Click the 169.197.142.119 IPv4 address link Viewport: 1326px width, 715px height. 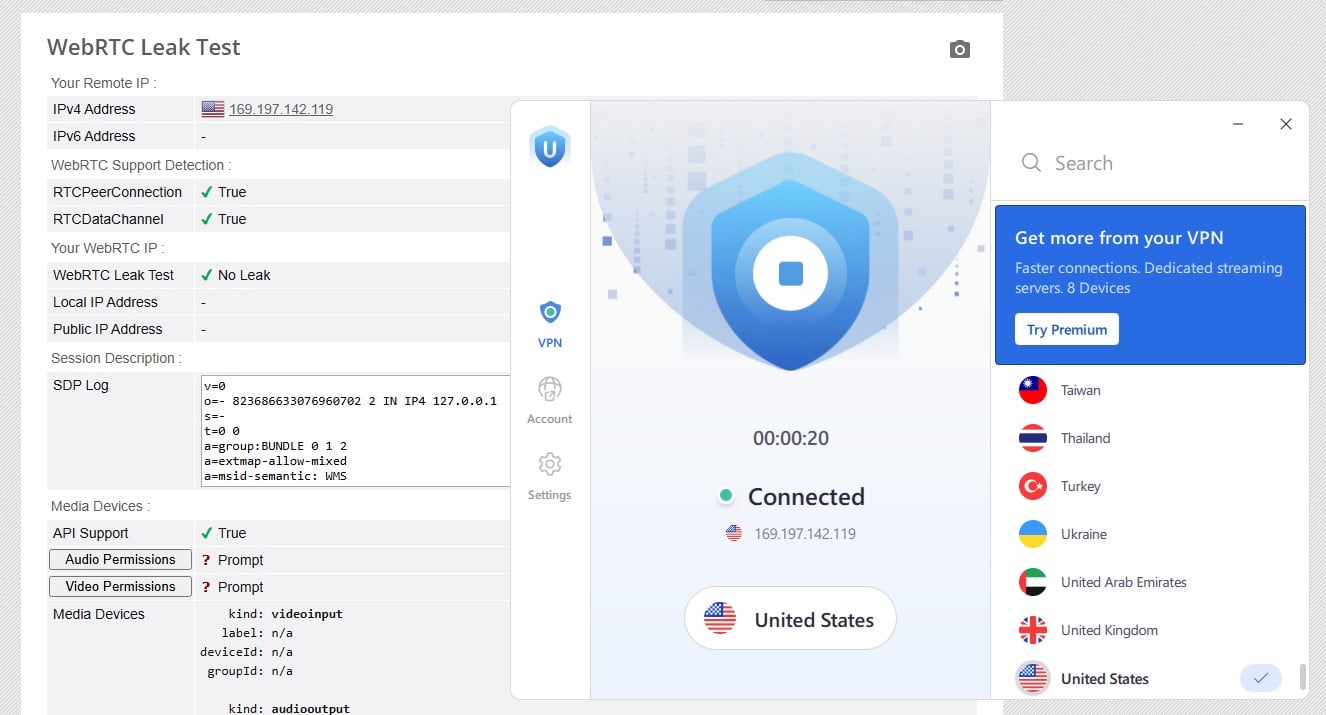(281, 109)
